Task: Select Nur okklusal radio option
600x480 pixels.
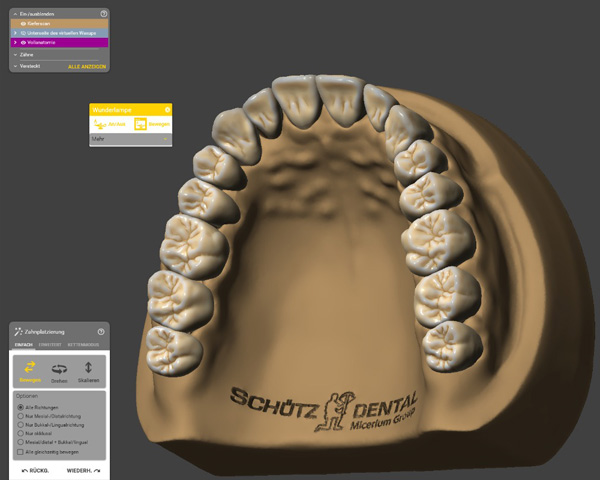Action: [x=20, y=430]
